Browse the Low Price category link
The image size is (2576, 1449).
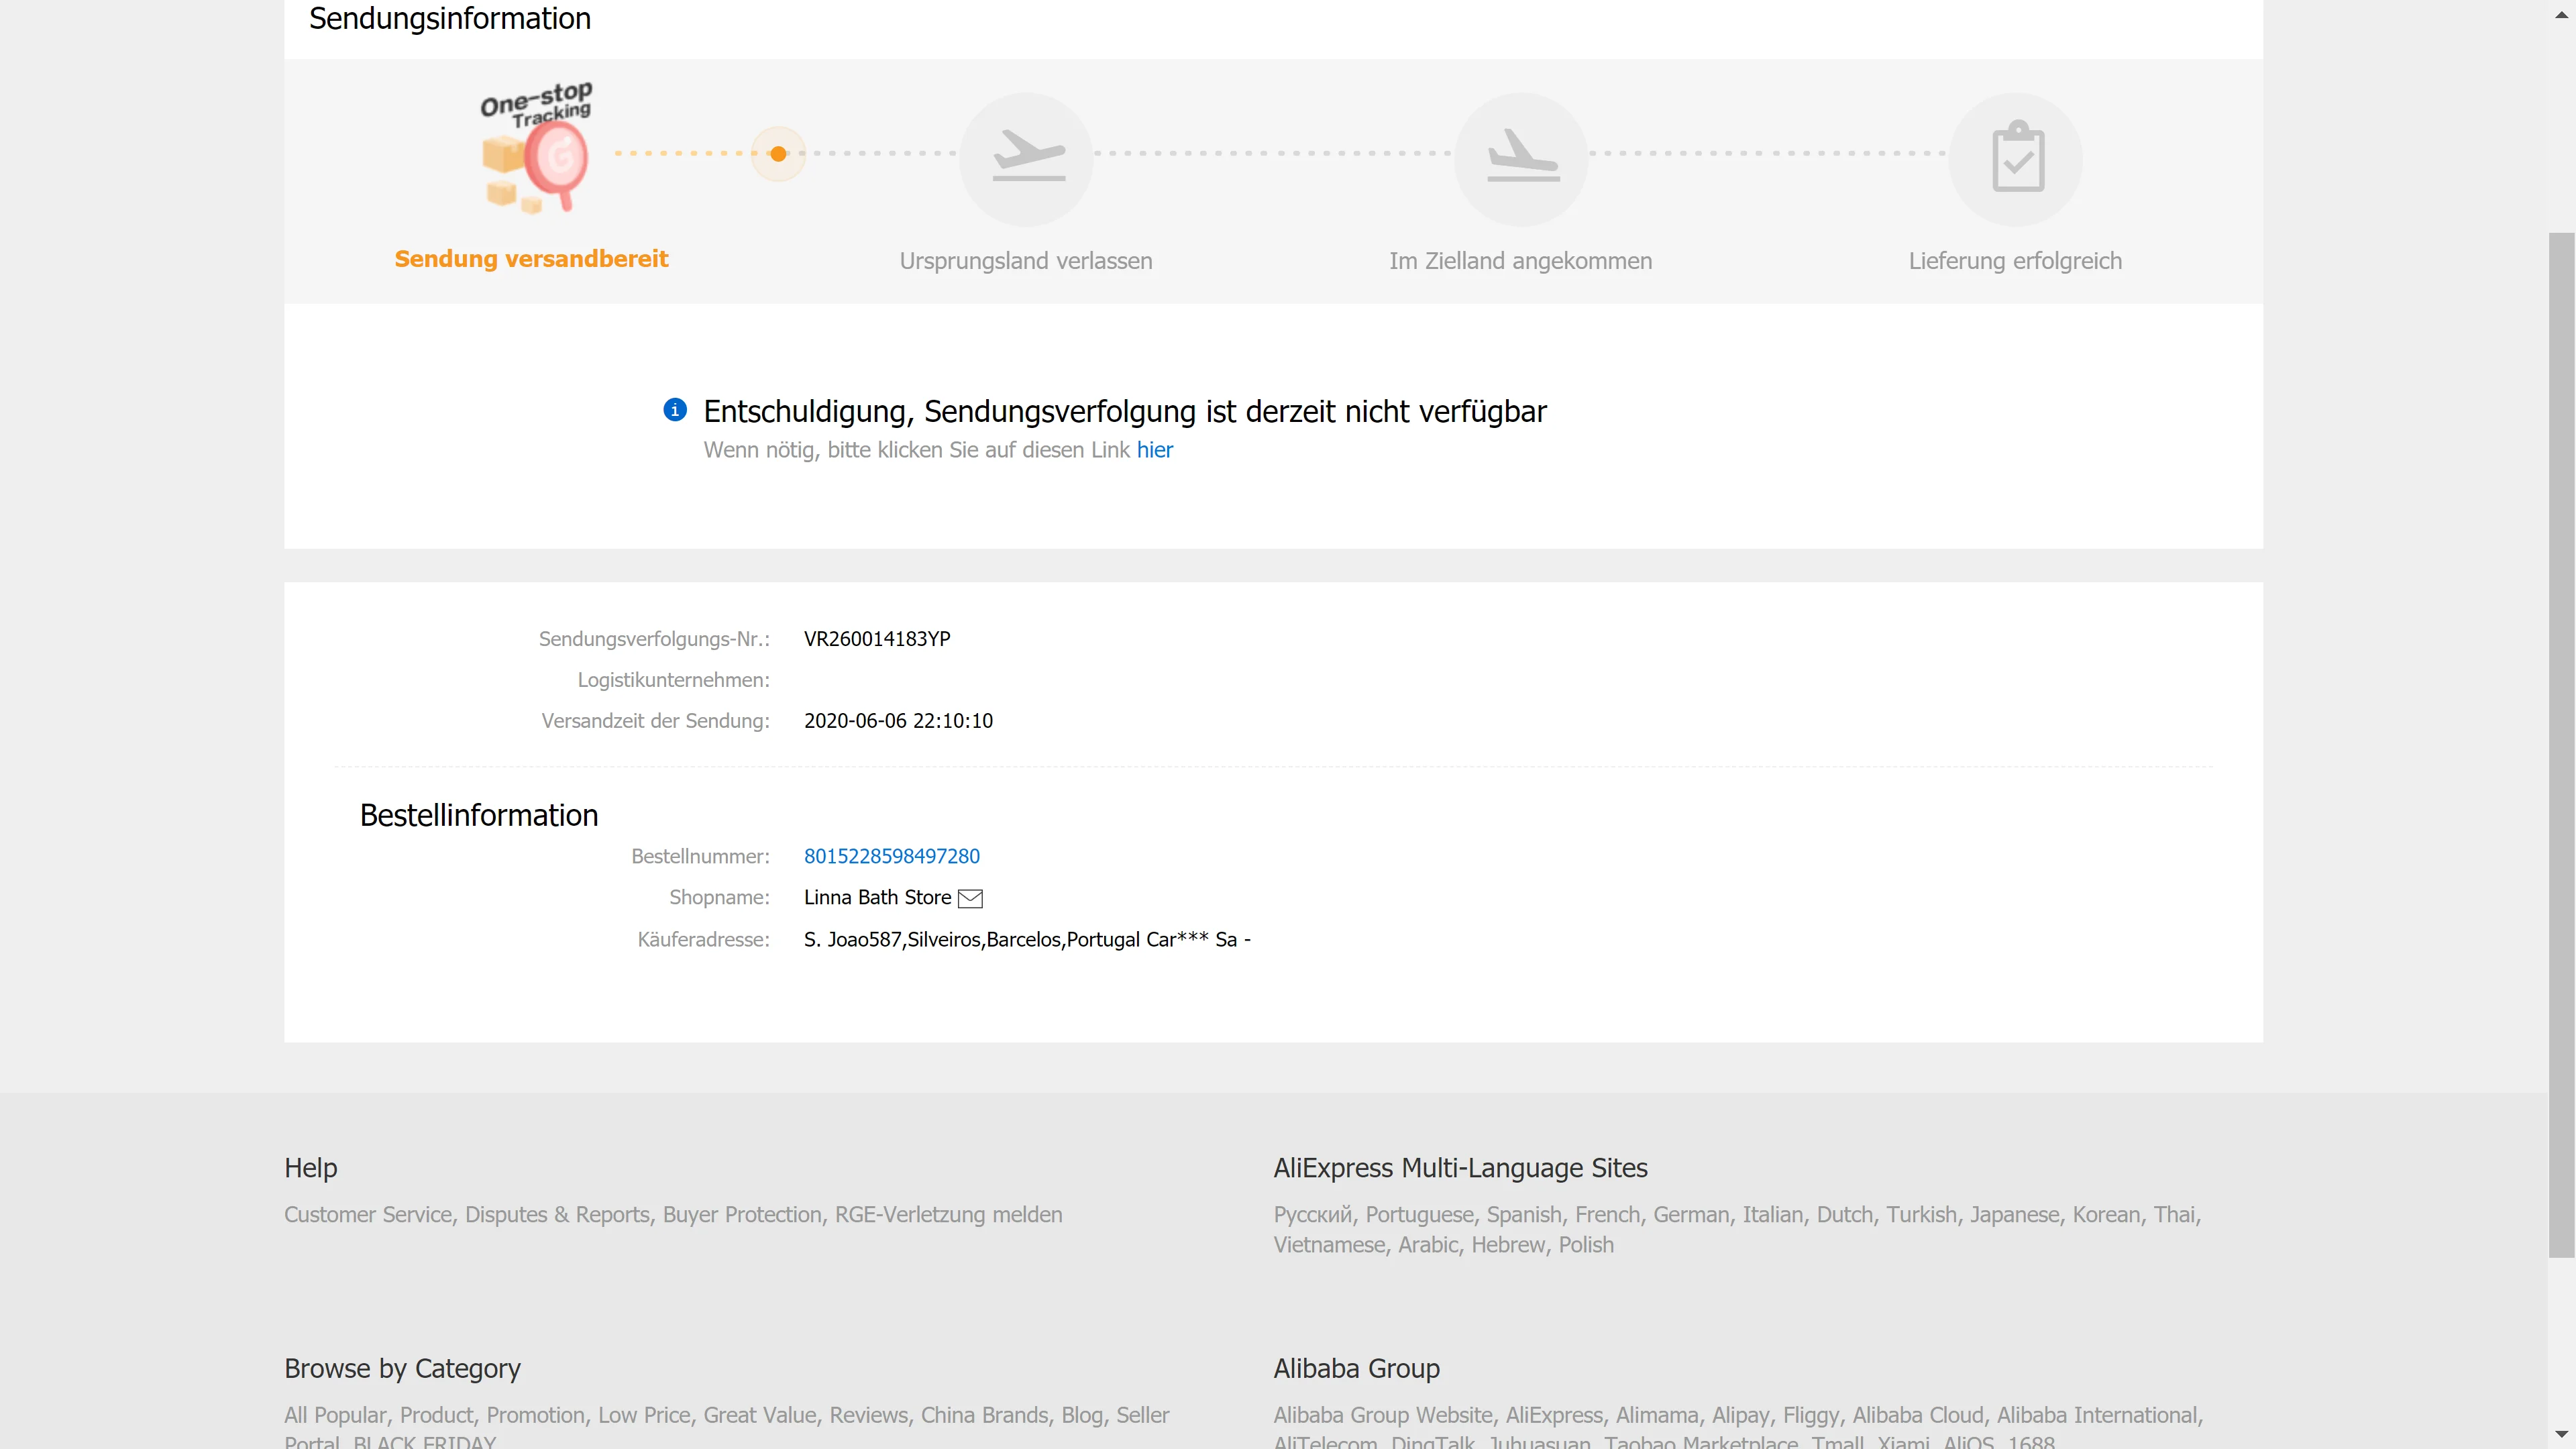644,1415
